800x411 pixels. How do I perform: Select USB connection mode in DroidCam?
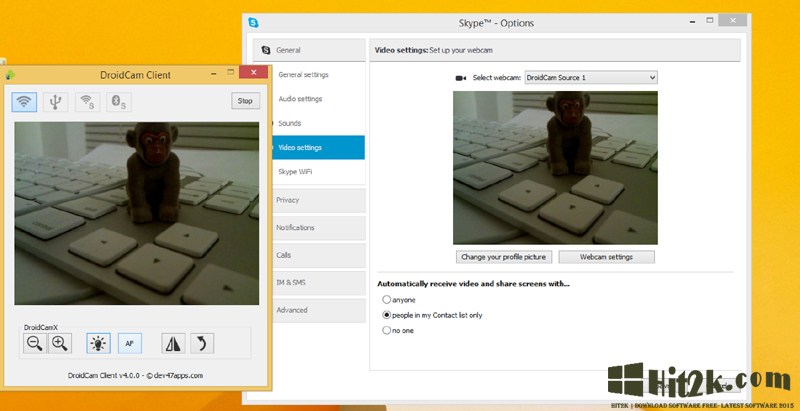click(56, 102)
